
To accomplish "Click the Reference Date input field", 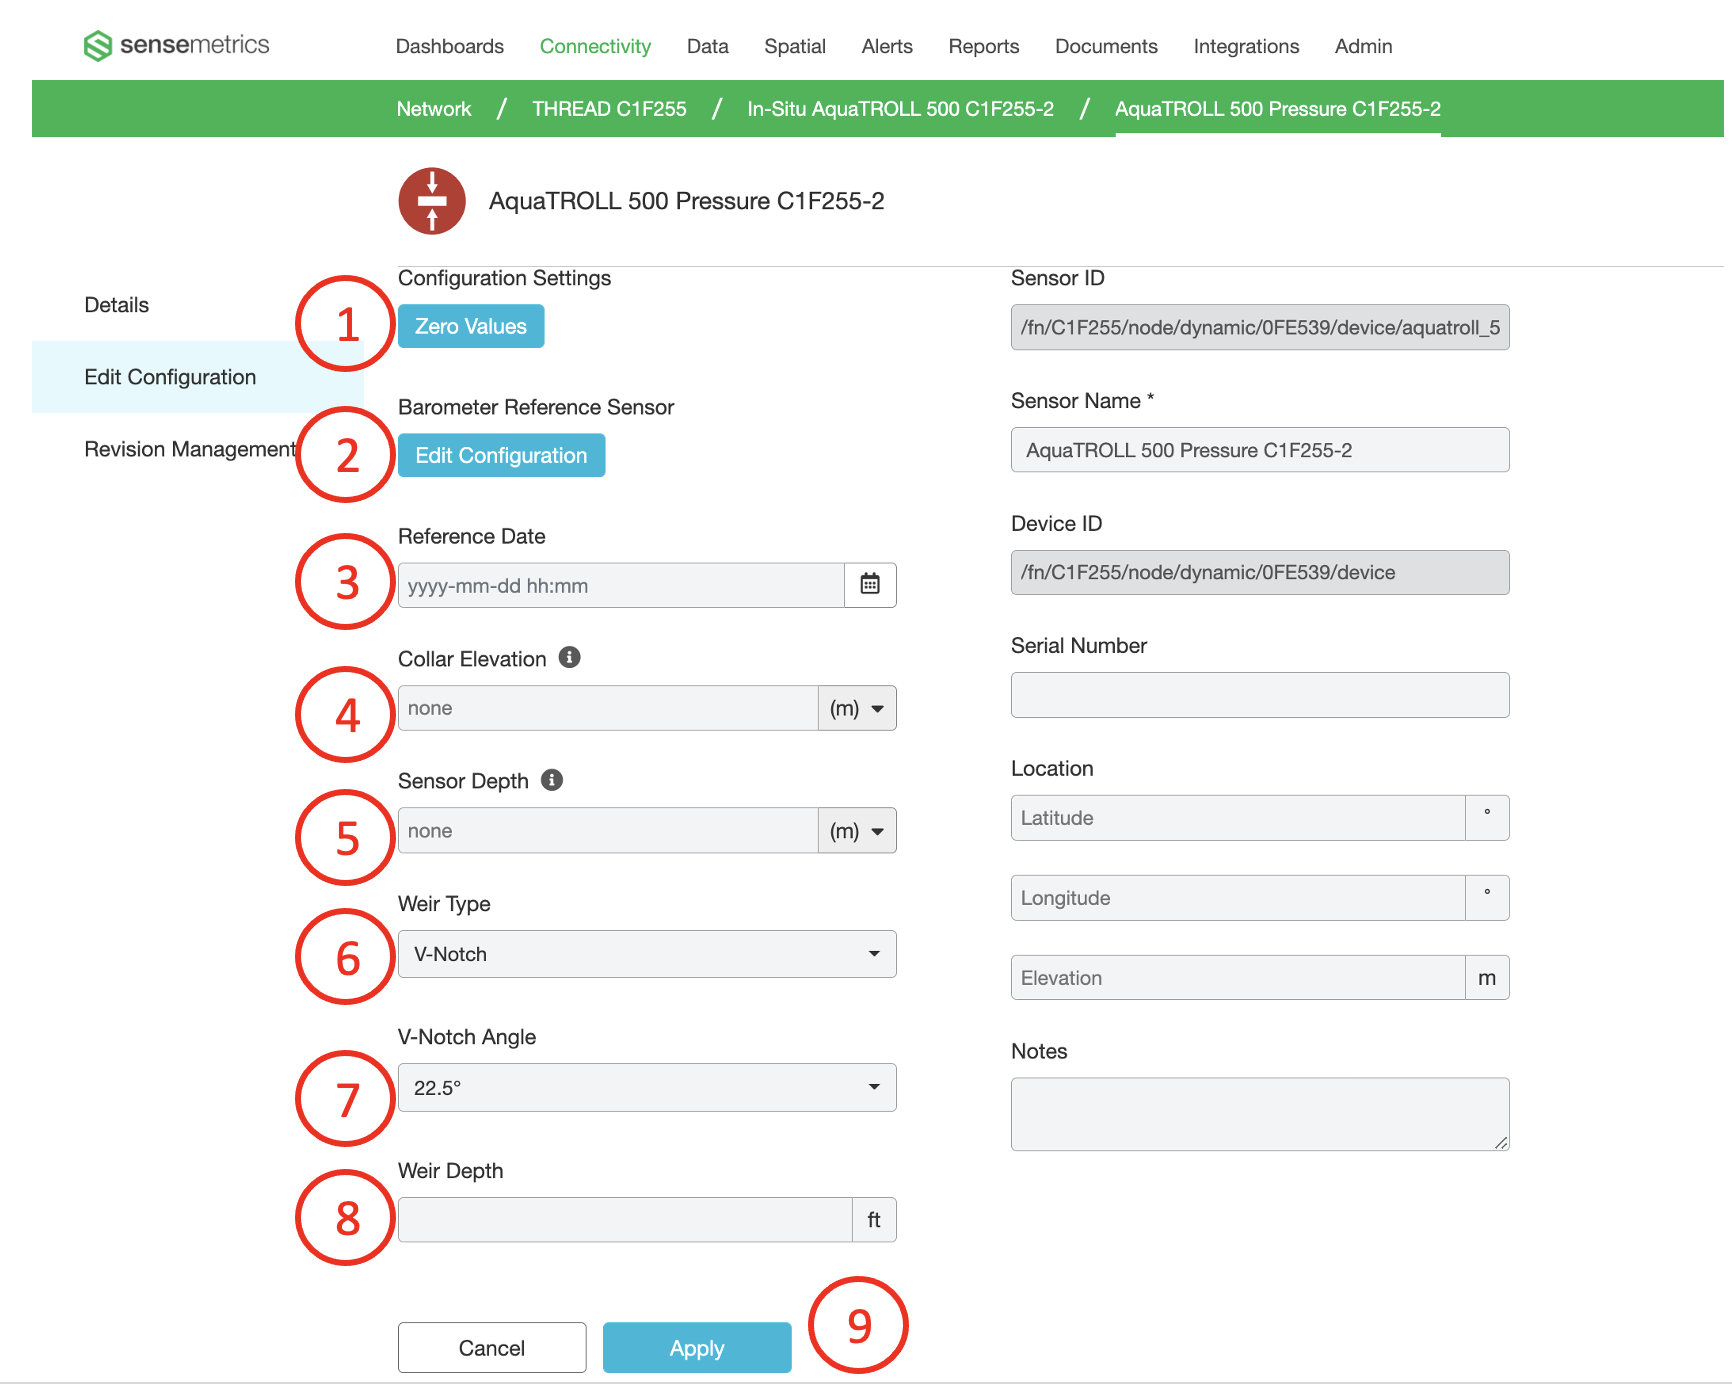I will pyautogui.click(x=621, y=585).
